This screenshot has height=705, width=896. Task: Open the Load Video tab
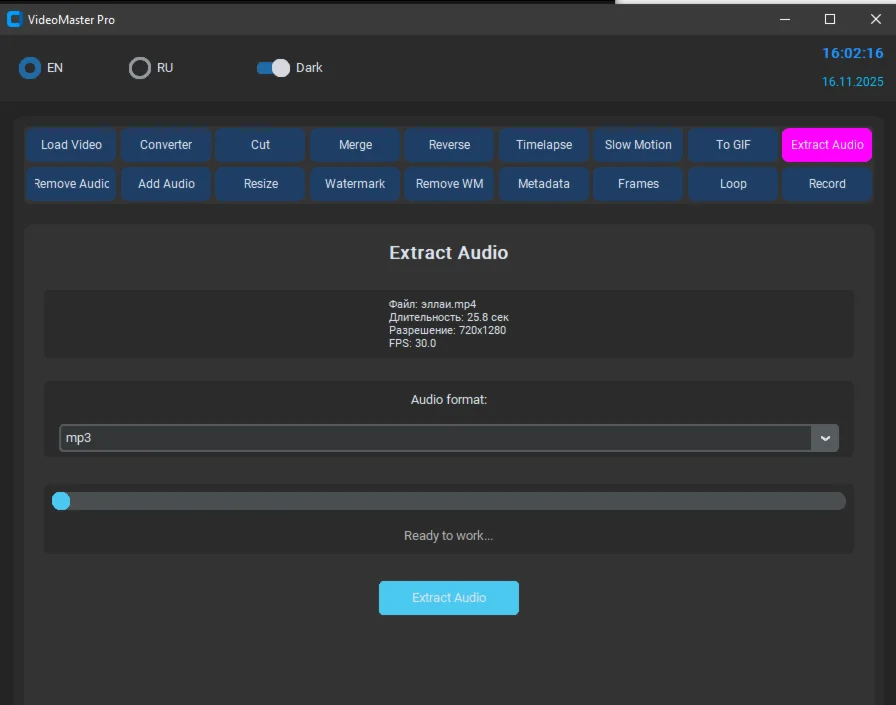click(71, 145)
